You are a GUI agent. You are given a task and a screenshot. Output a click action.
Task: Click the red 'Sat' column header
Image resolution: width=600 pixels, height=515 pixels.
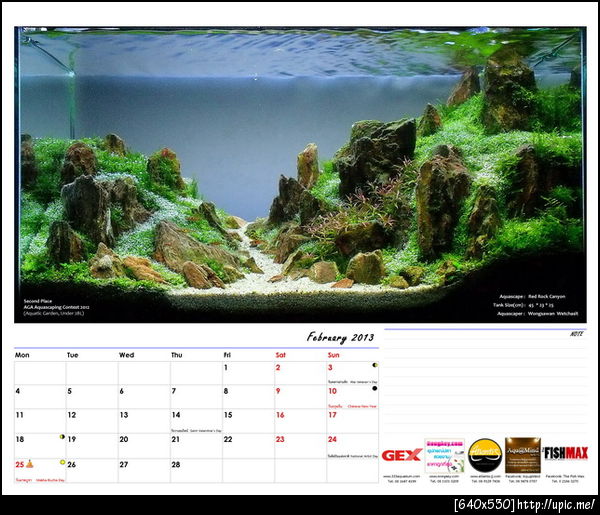coord(280,355)
